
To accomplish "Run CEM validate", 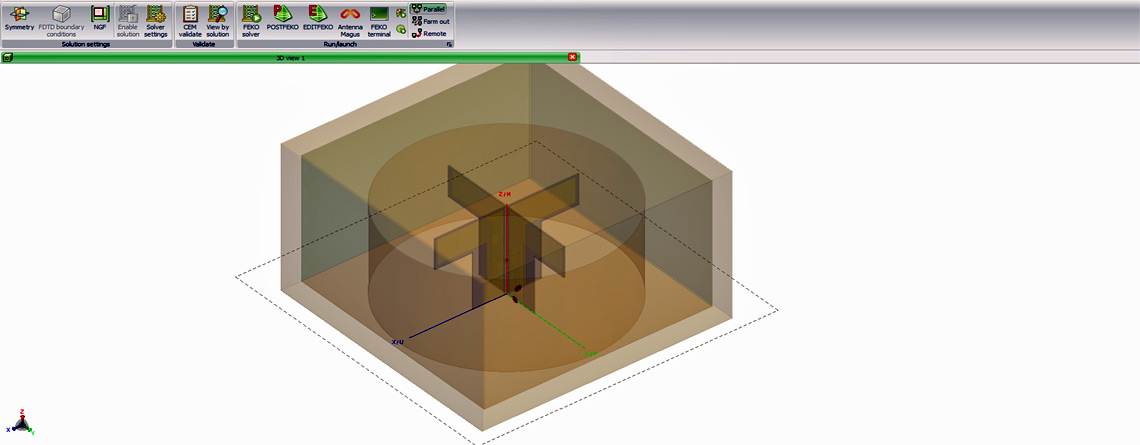I will (x=190, y=20).
